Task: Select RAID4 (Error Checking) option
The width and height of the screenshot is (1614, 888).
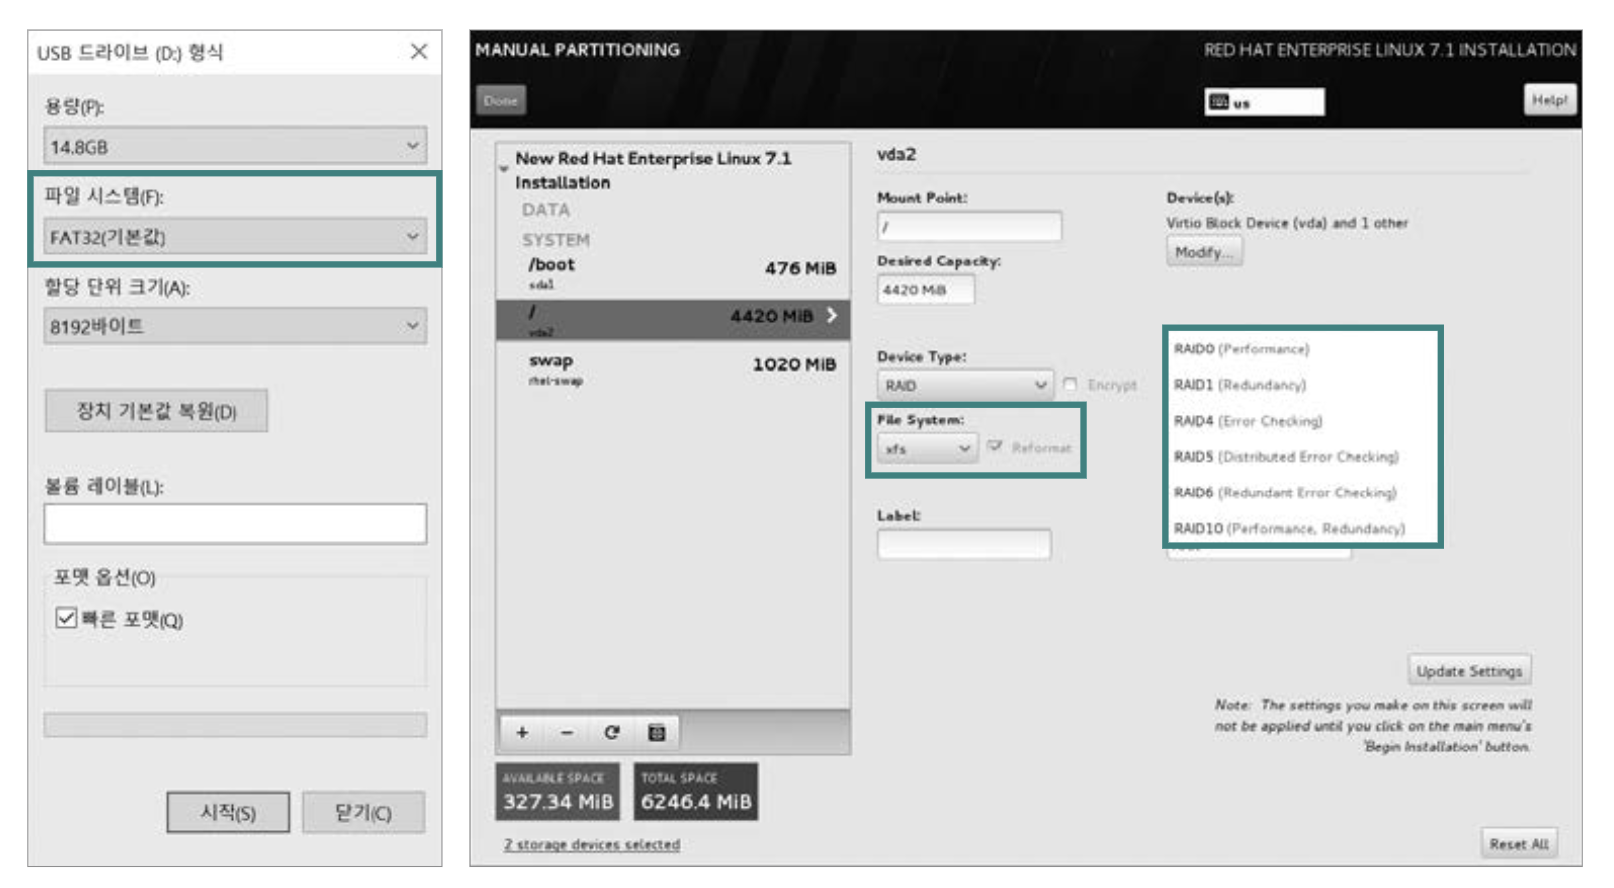Action: click(x=1248, y=421)
